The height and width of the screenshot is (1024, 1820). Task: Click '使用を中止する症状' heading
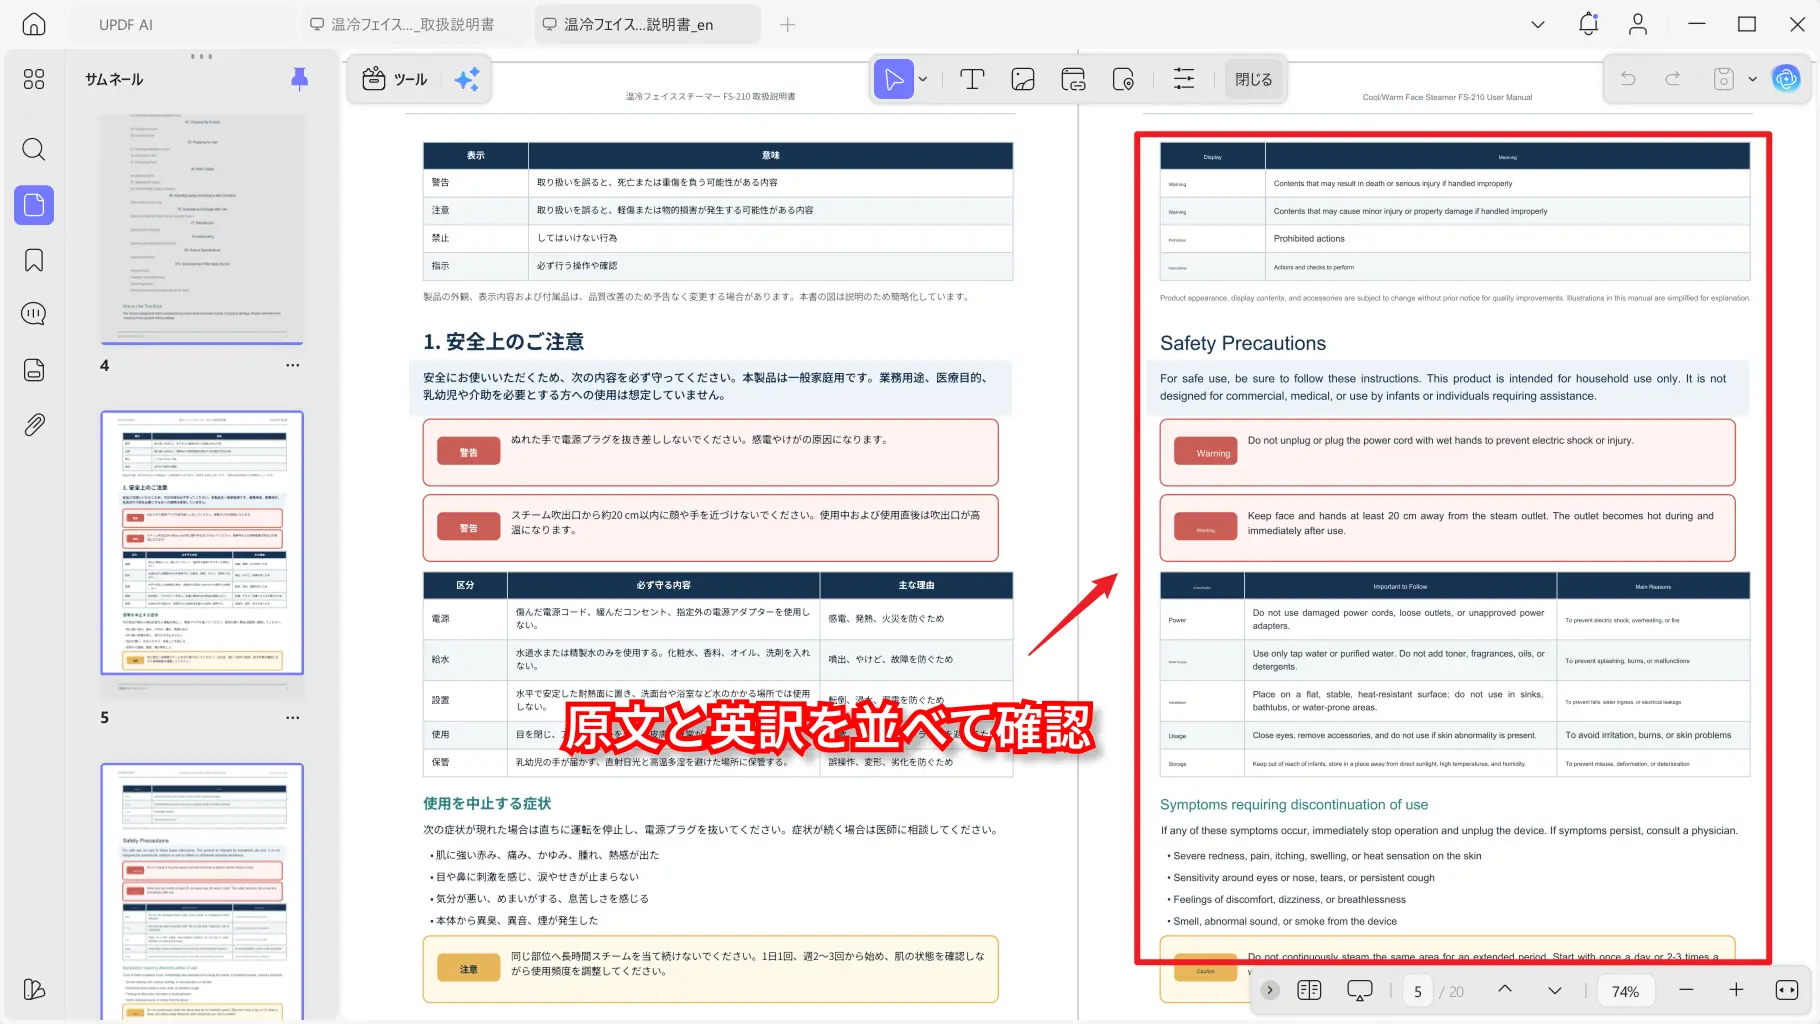click(487, 804)
